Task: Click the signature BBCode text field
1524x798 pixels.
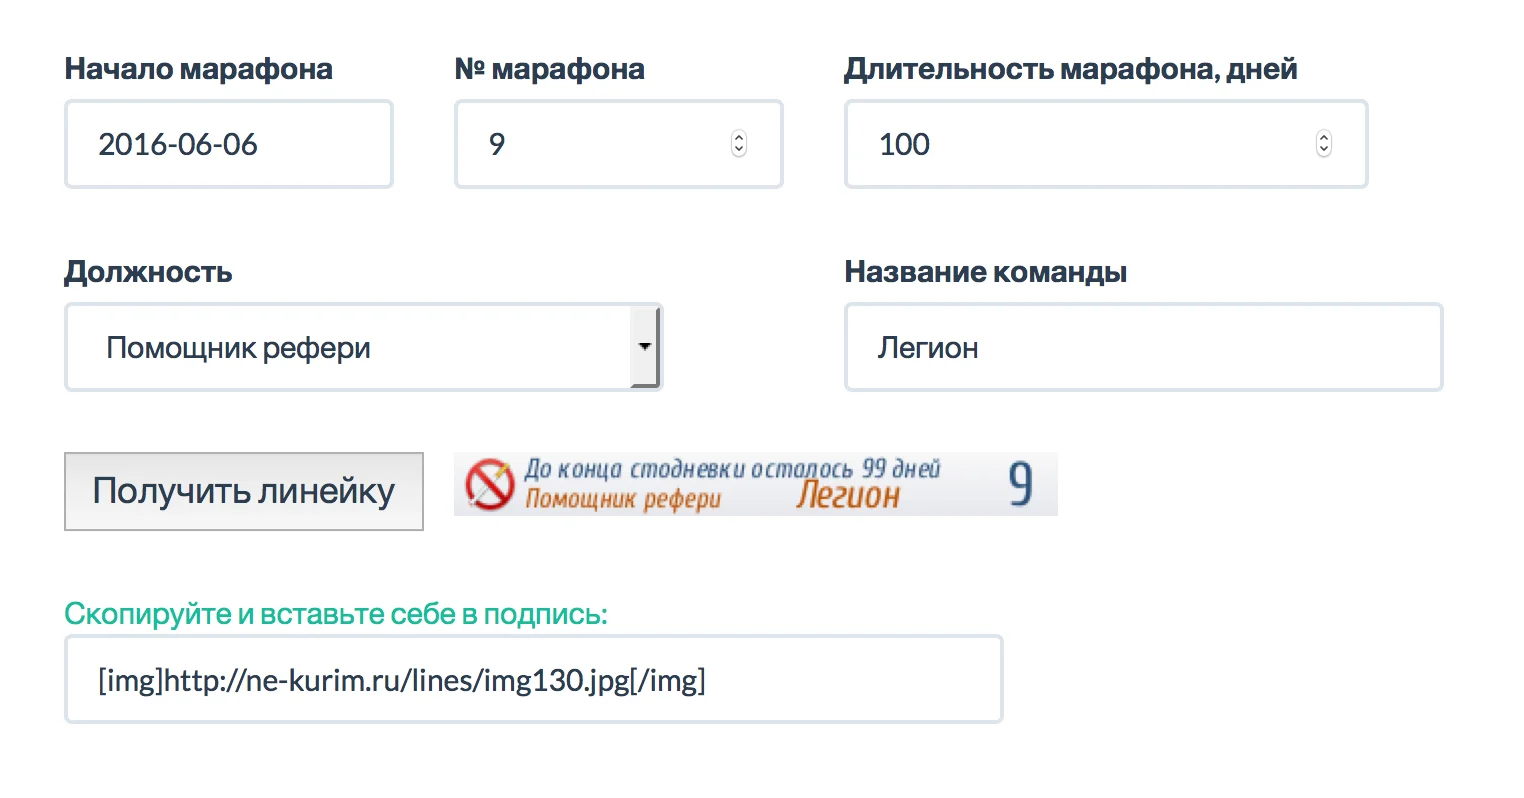Action: click(x=532, y=678)
